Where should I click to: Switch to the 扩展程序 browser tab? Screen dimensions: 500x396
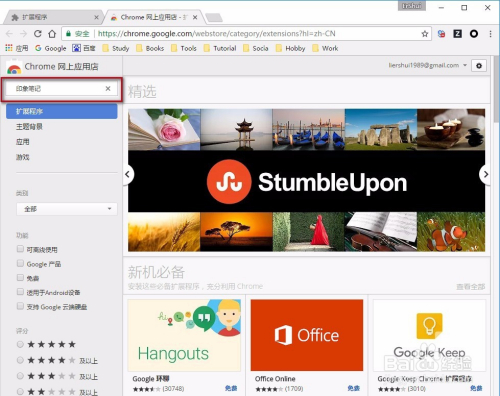[53, 17]
